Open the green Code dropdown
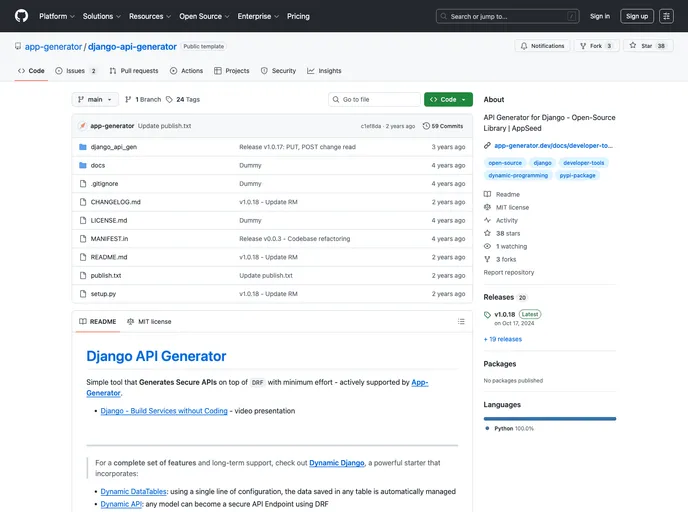This screenshot has width=688, height=512. [448, 100]
